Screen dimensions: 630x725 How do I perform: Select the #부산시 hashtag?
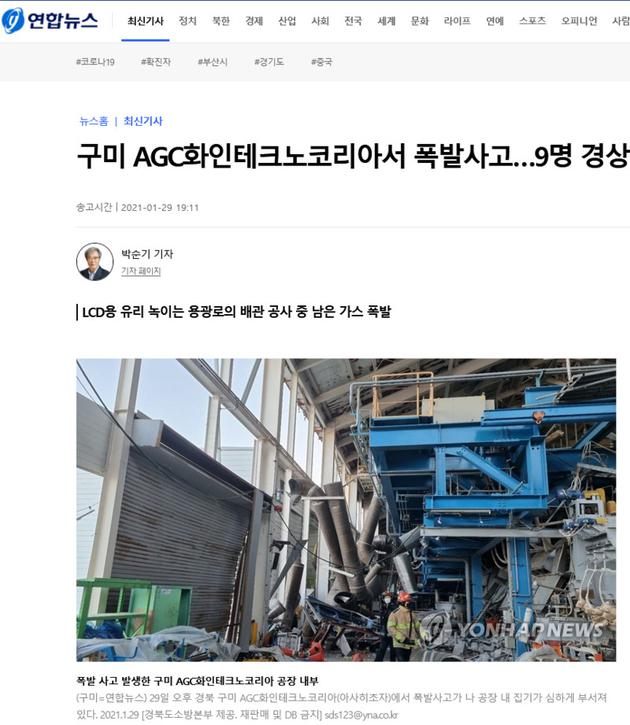(x=213, y=62)
